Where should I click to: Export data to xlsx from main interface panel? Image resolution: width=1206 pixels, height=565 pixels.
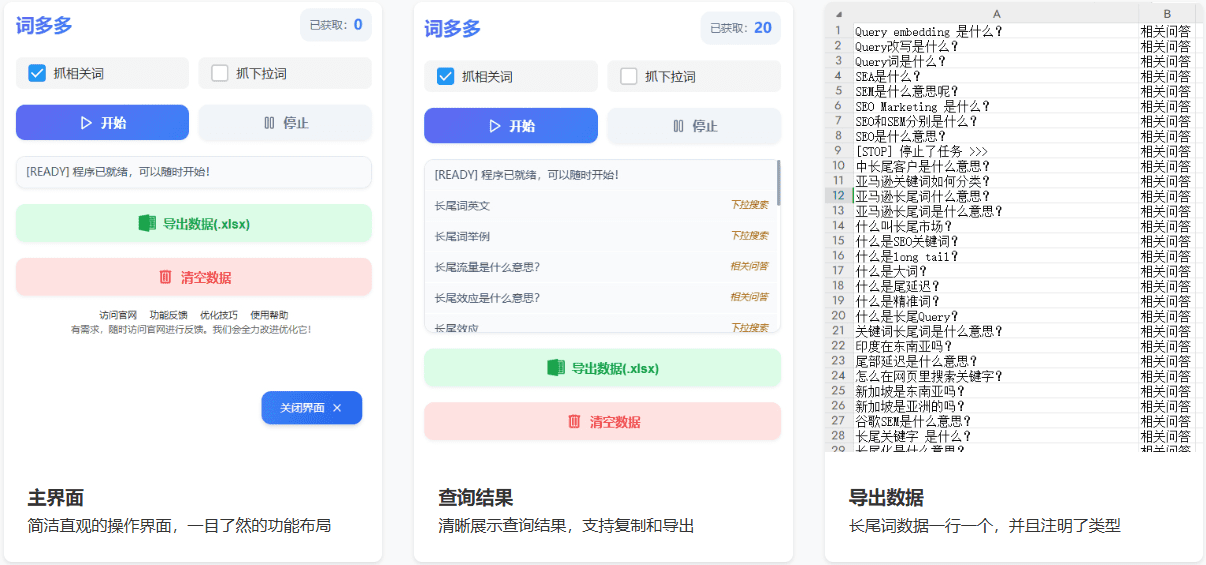tap(194, 223)
